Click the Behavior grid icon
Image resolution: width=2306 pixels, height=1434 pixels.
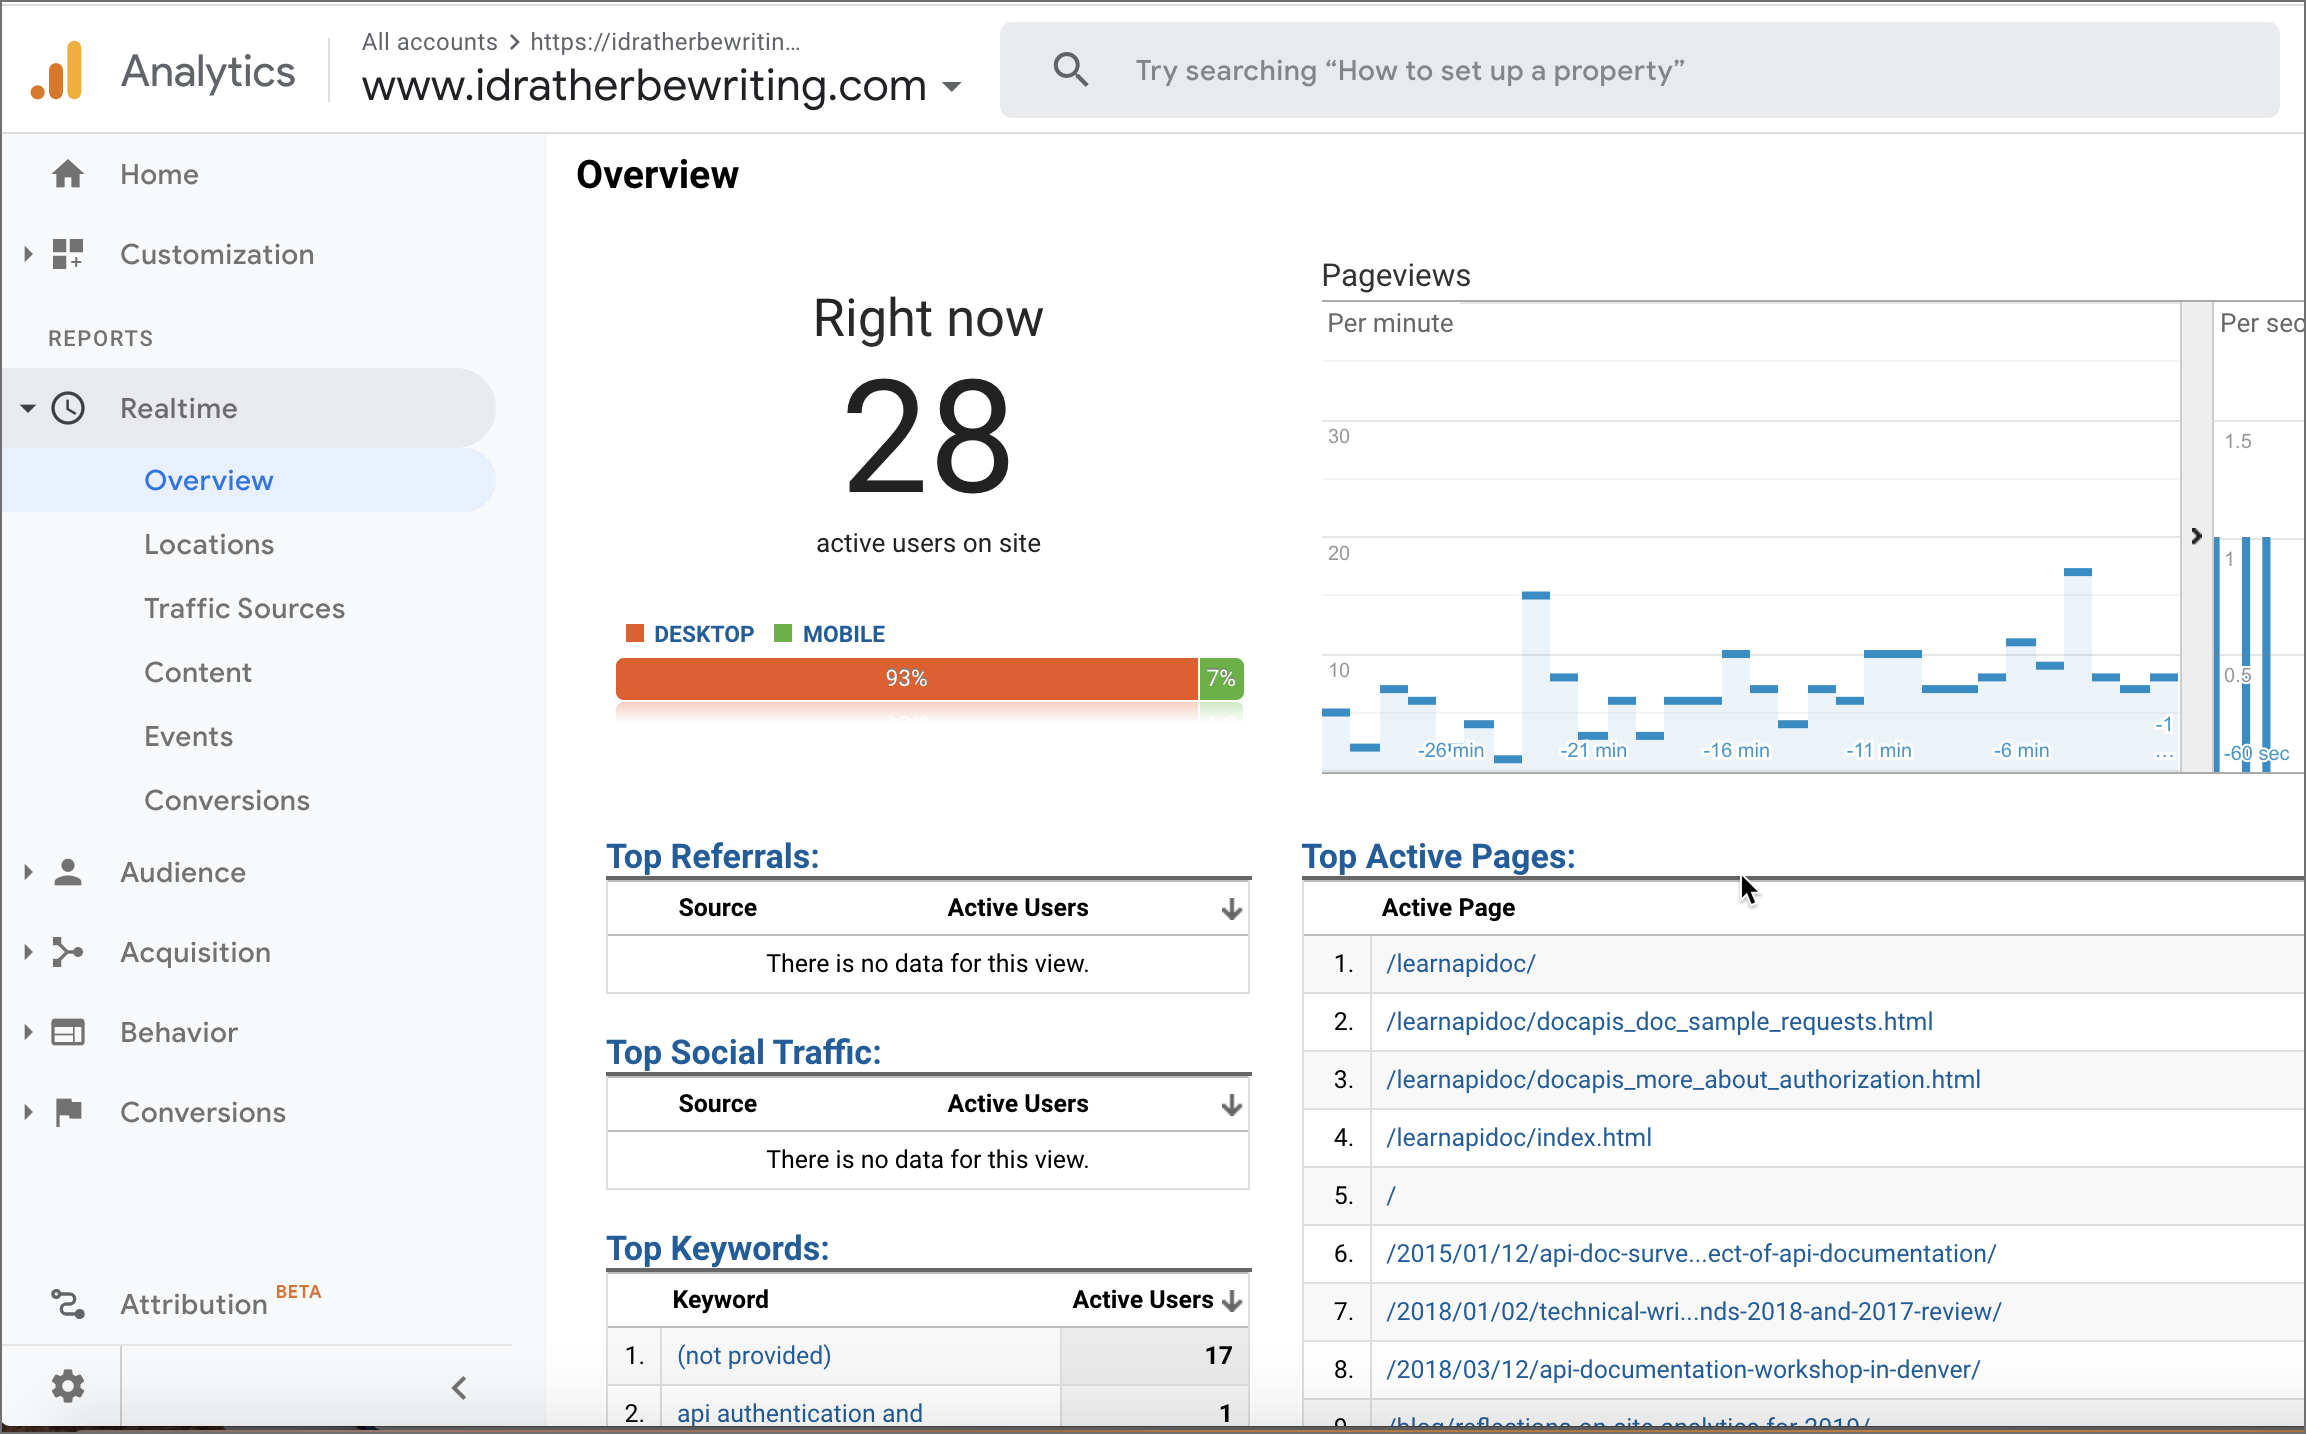coord(68,1031)
